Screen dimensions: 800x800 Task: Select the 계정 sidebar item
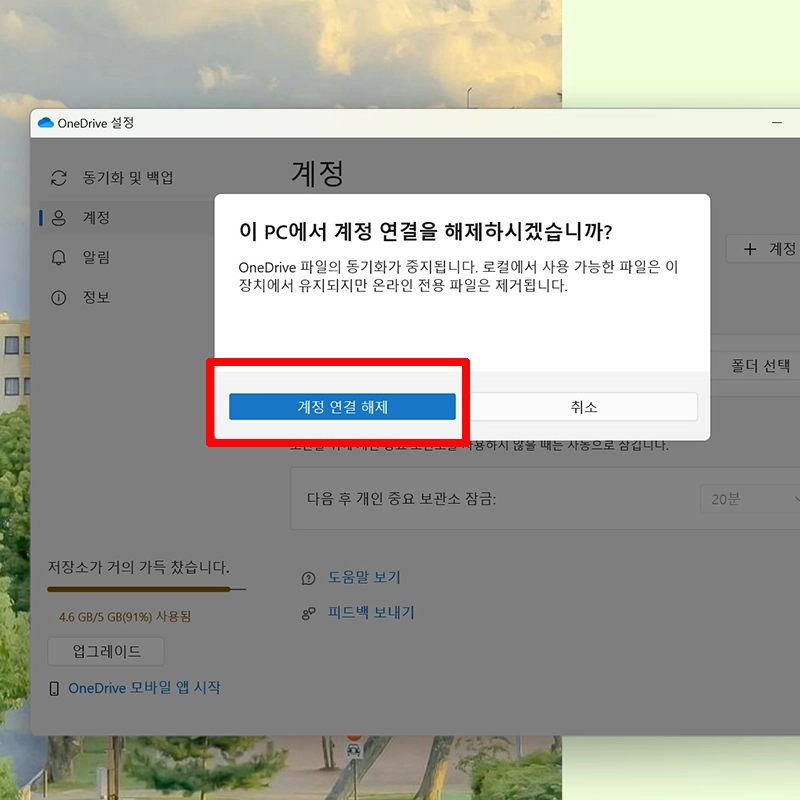(x=128, y=218)
